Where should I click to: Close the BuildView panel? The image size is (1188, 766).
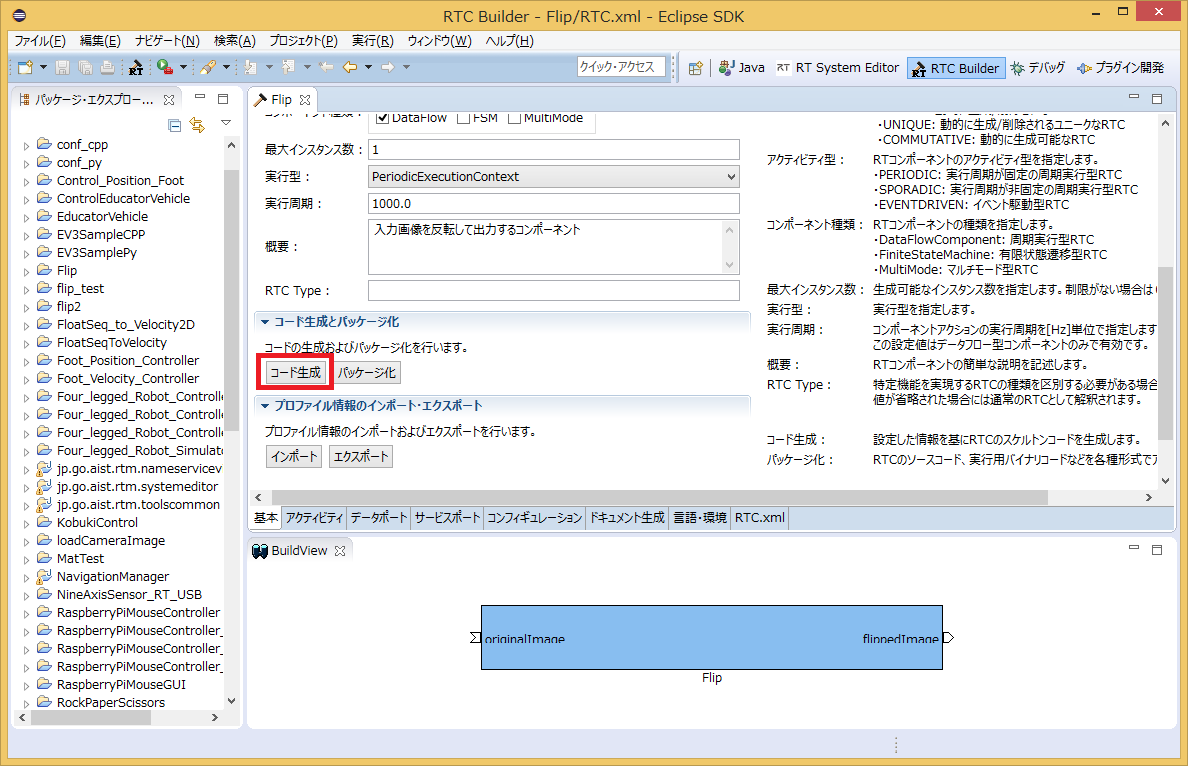[x=340, y=551]
